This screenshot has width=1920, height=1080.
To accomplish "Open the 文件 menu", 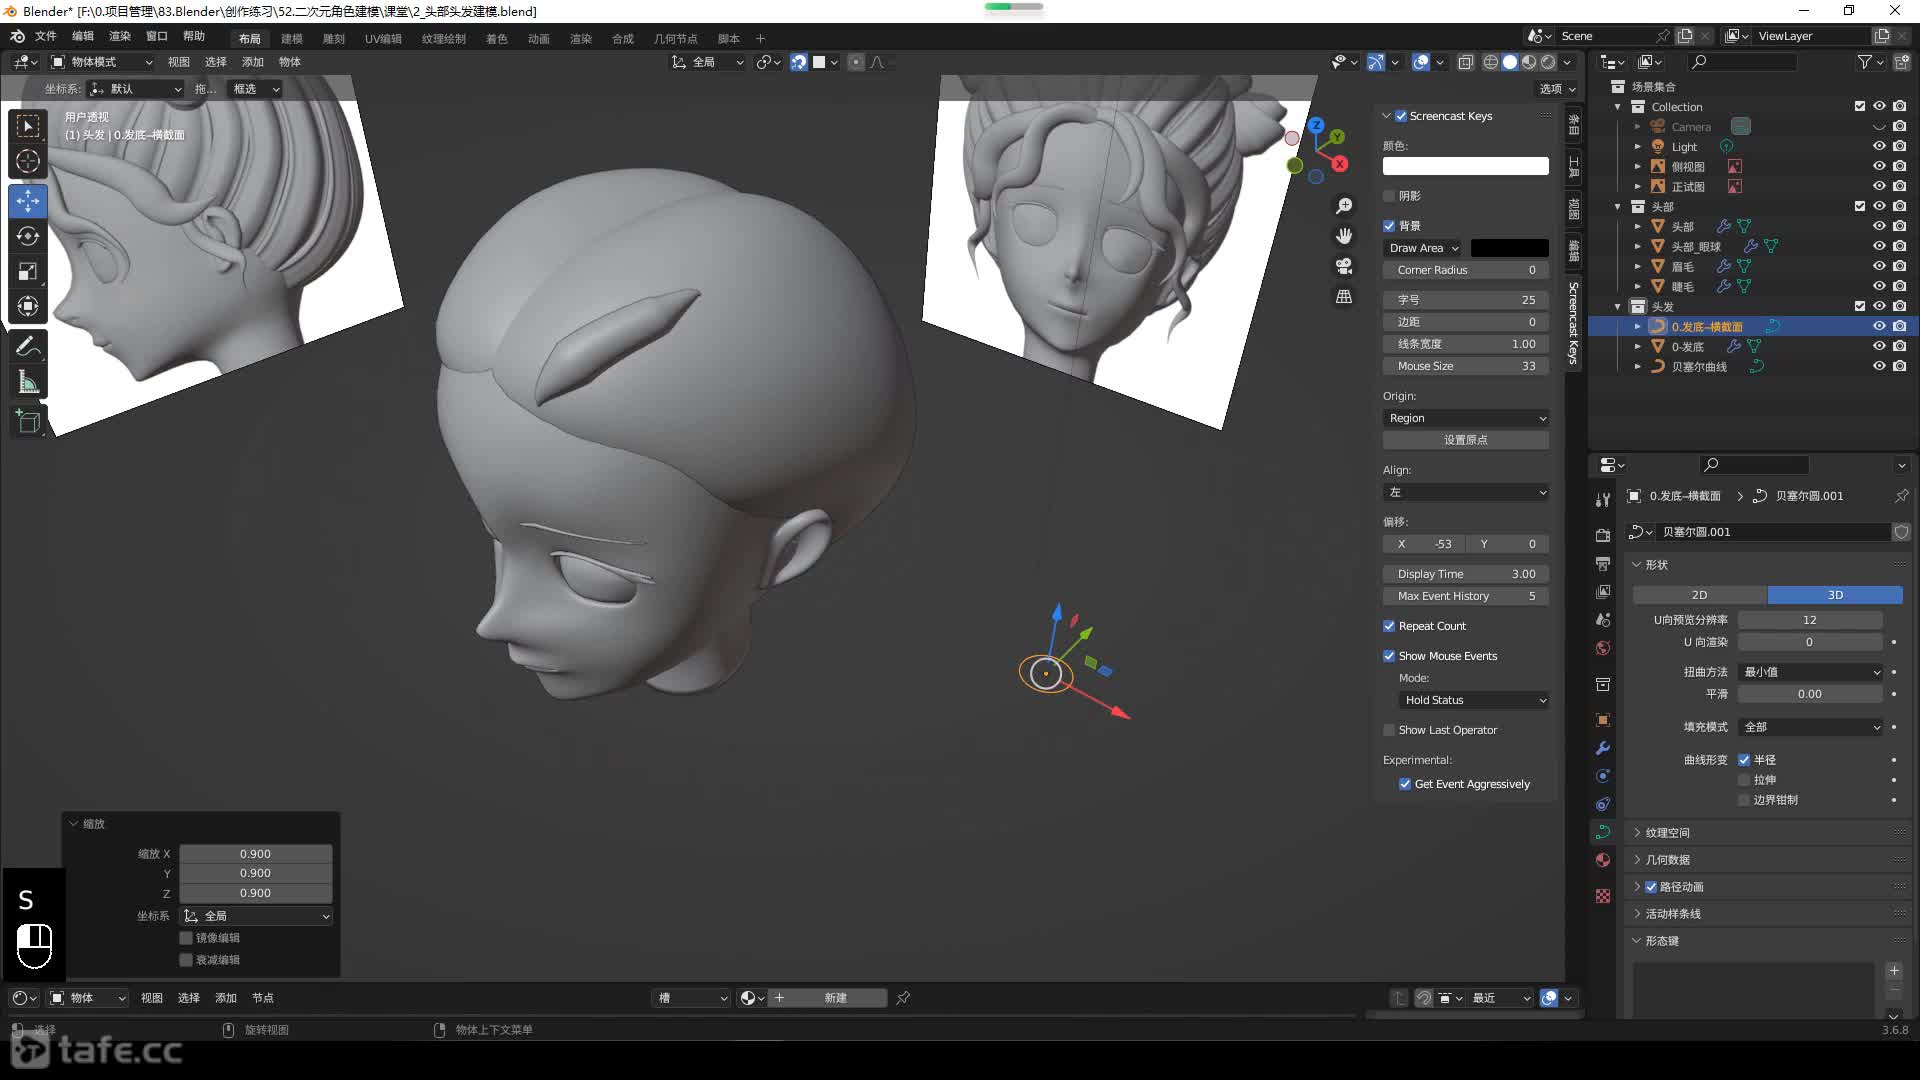I will (46, 36).
